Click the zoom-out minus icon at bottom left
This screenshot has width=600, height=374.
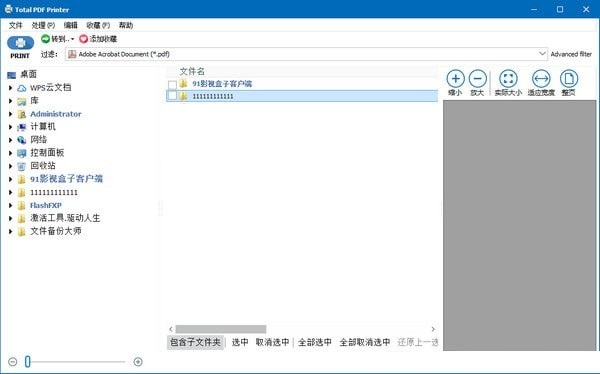coord(13,362)
